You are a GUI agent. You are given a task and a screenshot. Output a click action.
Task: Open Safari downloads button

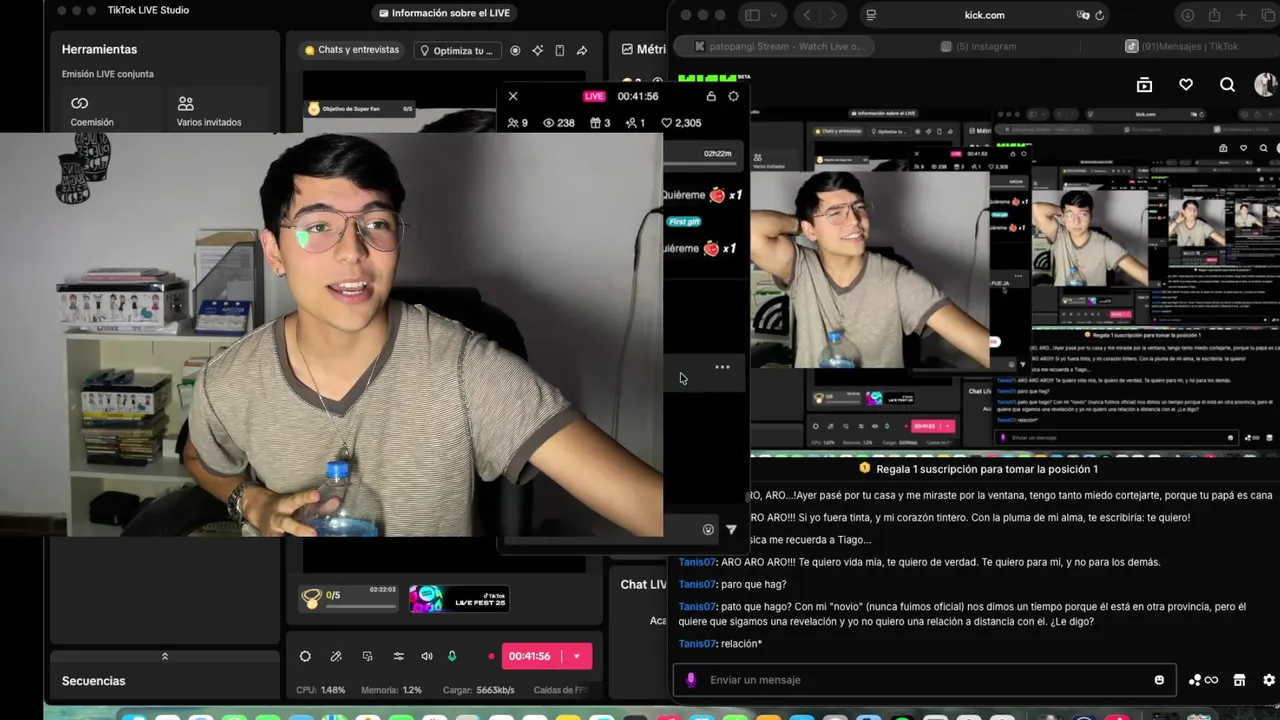click(x=1188, y=15)
